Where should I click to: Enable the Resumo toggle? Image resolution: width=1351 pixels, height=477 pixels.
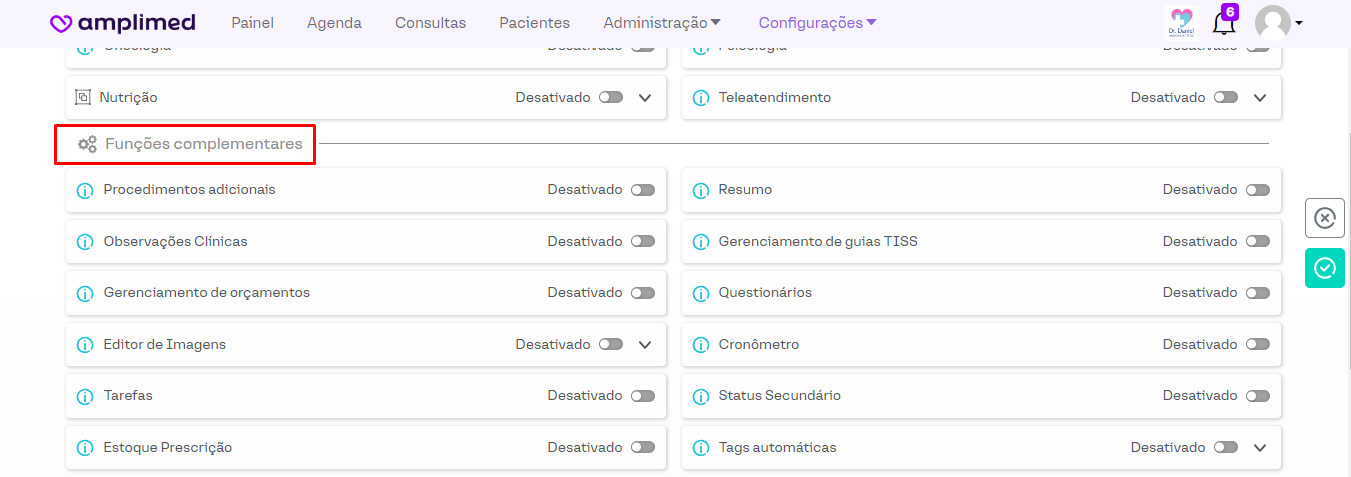1257,190
